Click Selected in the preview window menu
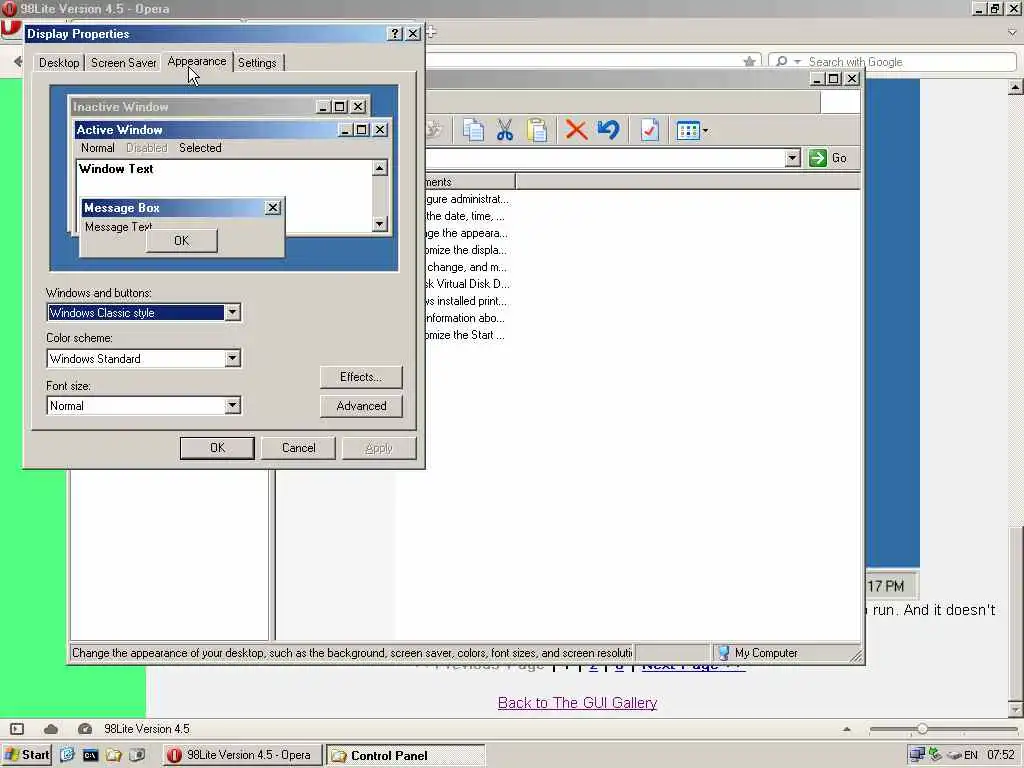Image resolution: width=1024 pixels, height=768 pixels. tap(200, 148)
